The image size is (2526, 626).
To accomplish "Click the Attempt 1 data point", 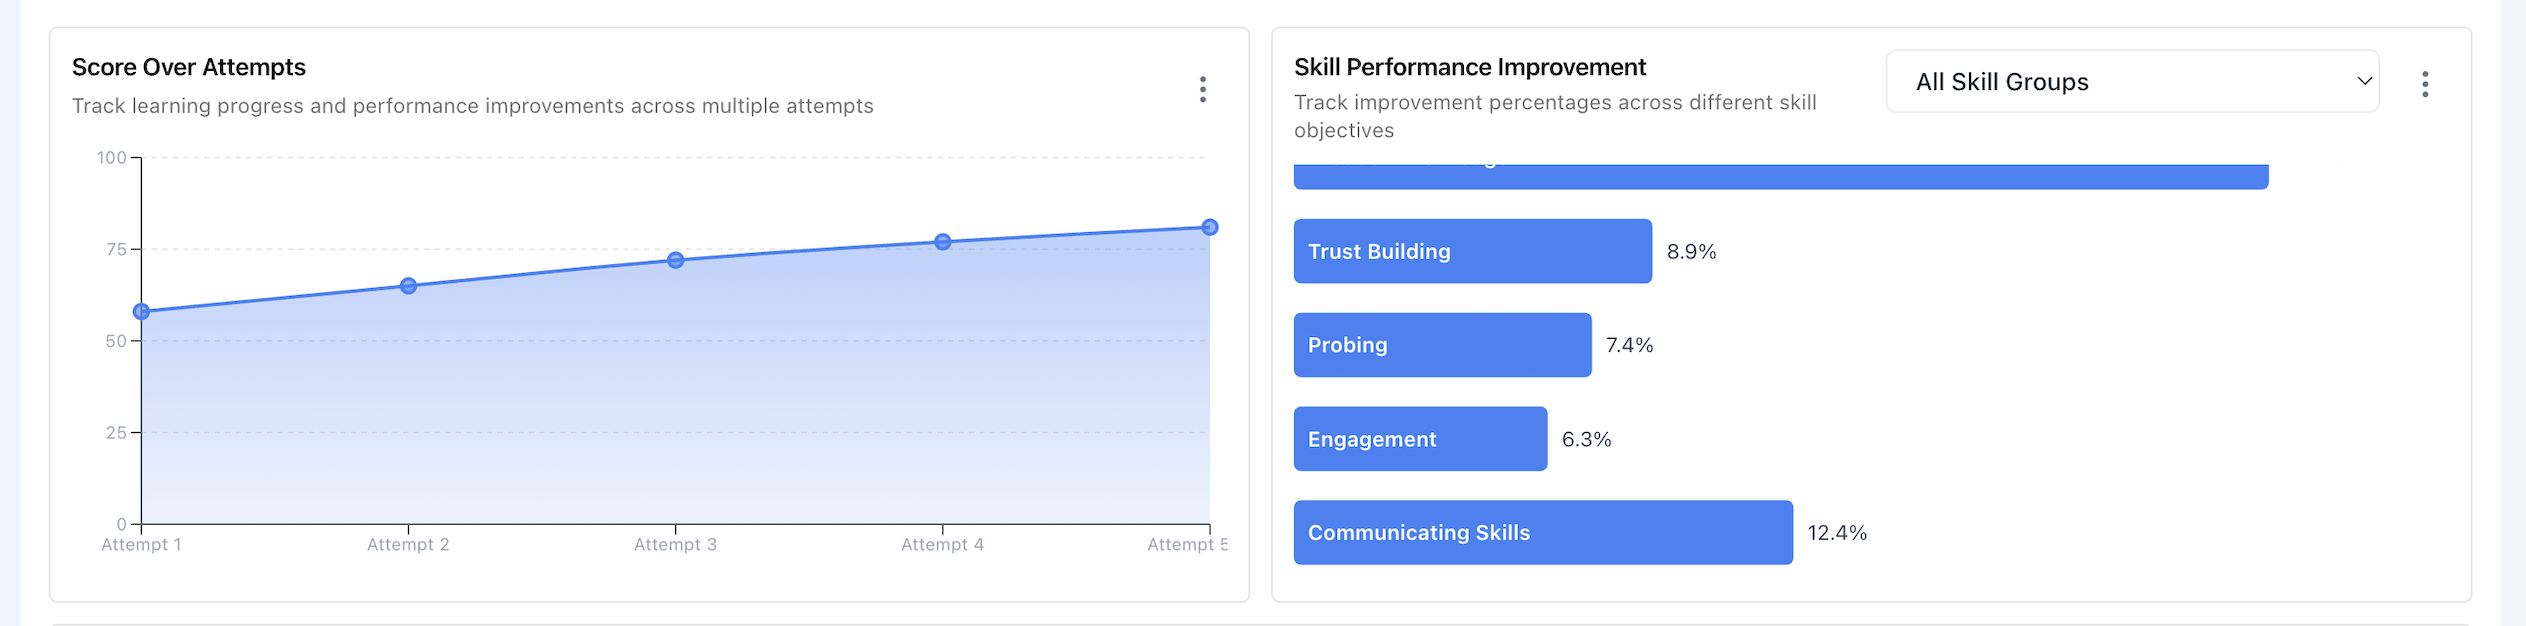I will pos(142,312).
